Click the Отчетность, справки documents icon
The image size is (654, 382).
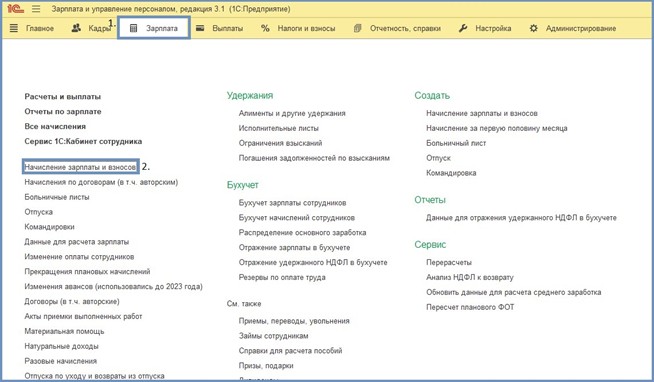[x=357, y=28]
